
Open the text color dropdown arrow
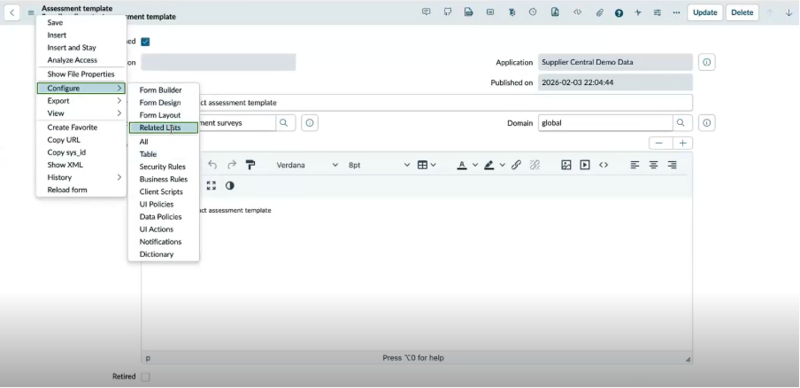(475, 165)
